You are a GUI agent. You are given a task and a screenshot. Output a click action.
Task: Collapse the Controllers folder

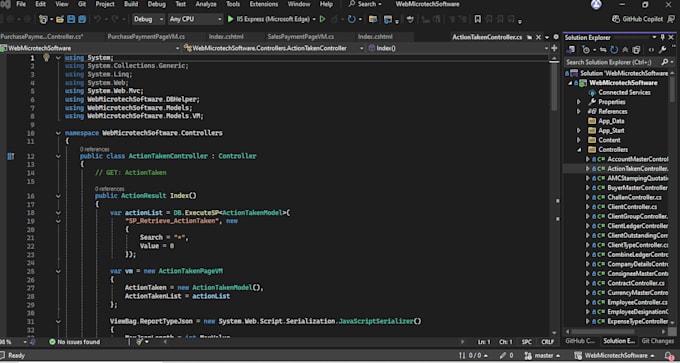(579, 150)
